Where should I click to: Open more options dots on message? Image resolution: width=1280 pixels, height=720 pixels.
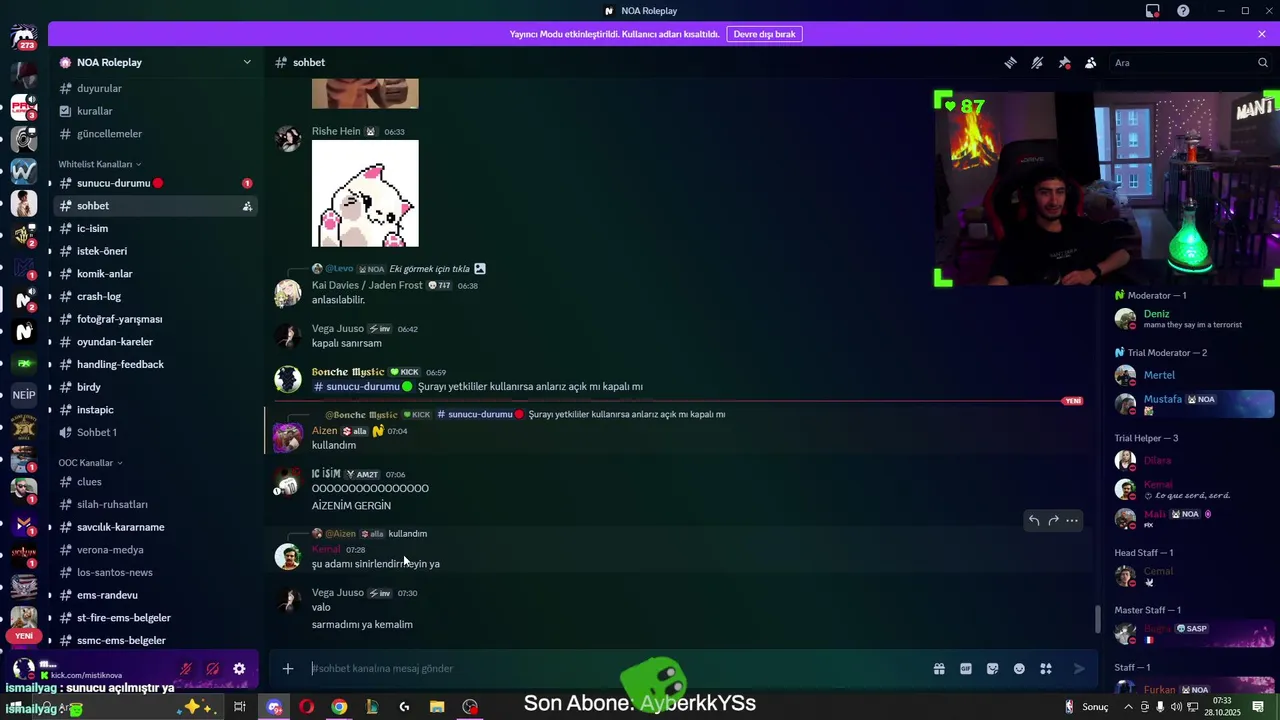point(1072,520)
